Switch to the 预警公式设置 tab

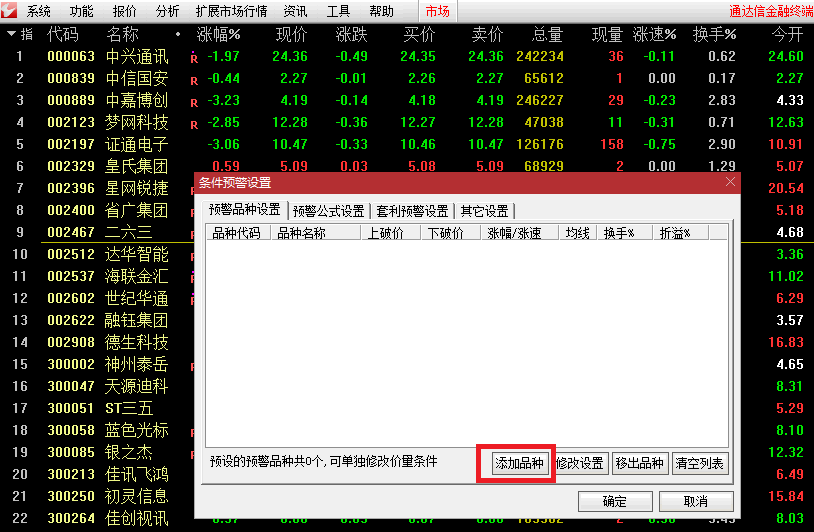pos(329,211)
